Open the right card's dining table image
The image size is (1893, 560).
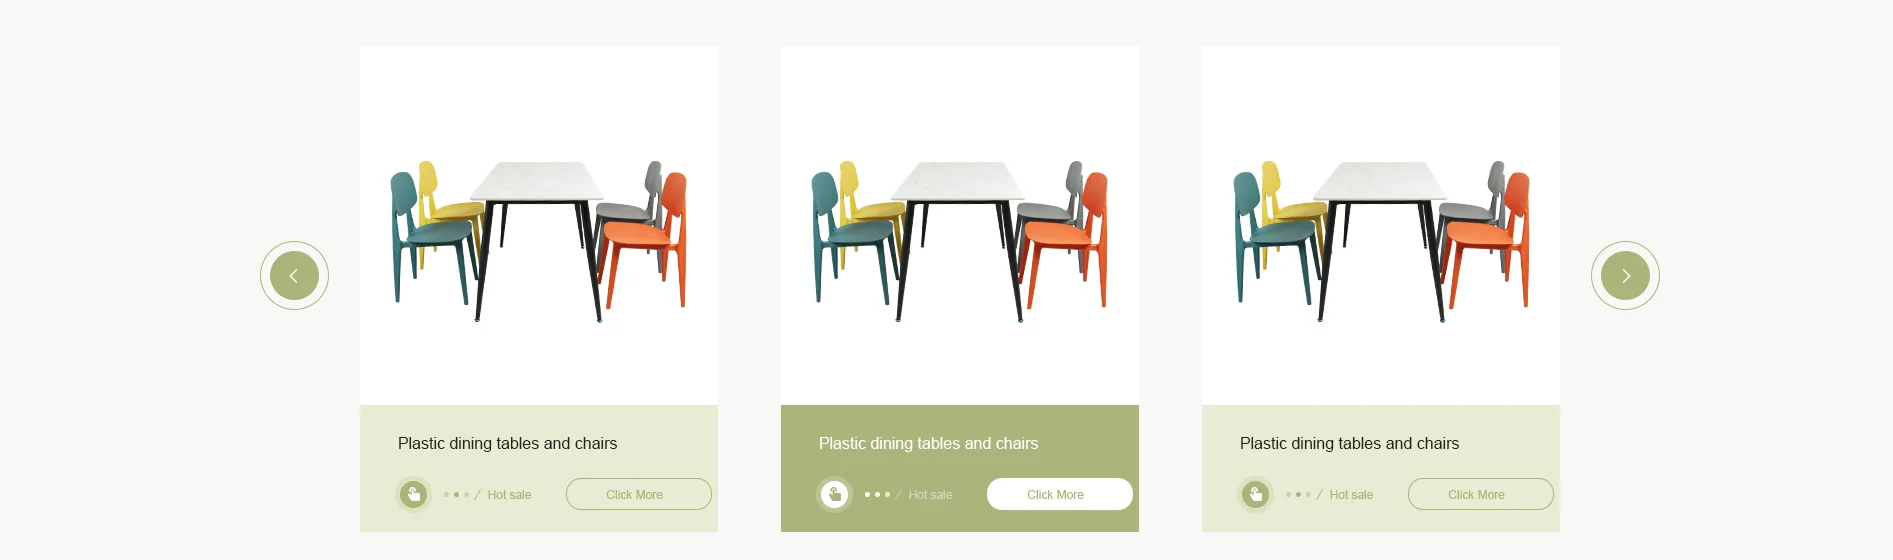tap(1381, 240)
